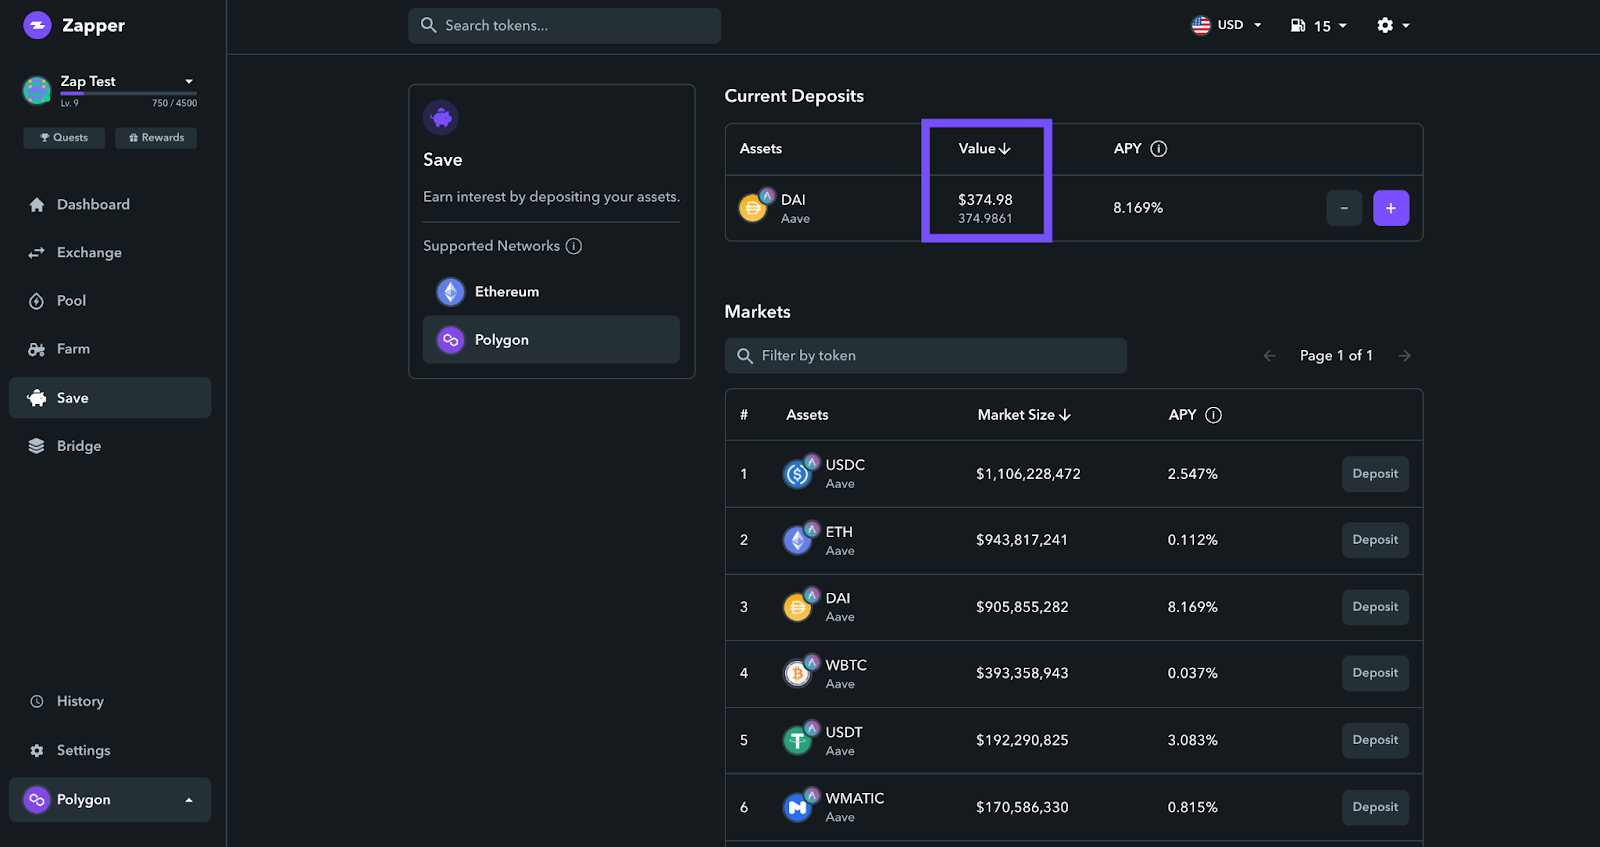Click the Ethereum network logo icon
The width and height of the screenshot is (1600, 847).
click(451, 292)
